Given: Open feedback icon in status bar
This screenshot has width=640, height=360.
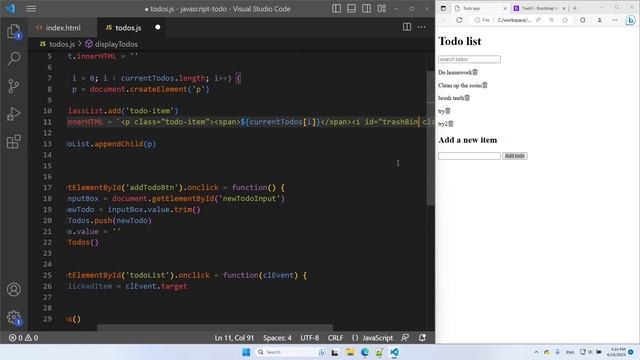Looking at the screenshot, I should (x=405, y=338).
